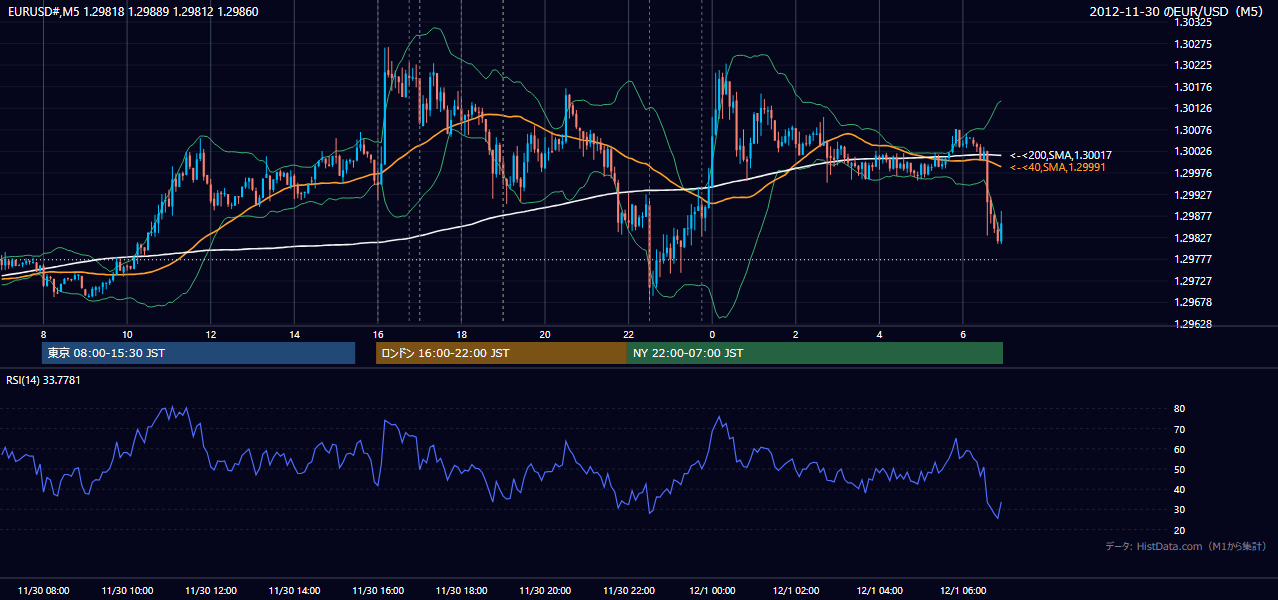Click RSI scale value 30

1180,509
